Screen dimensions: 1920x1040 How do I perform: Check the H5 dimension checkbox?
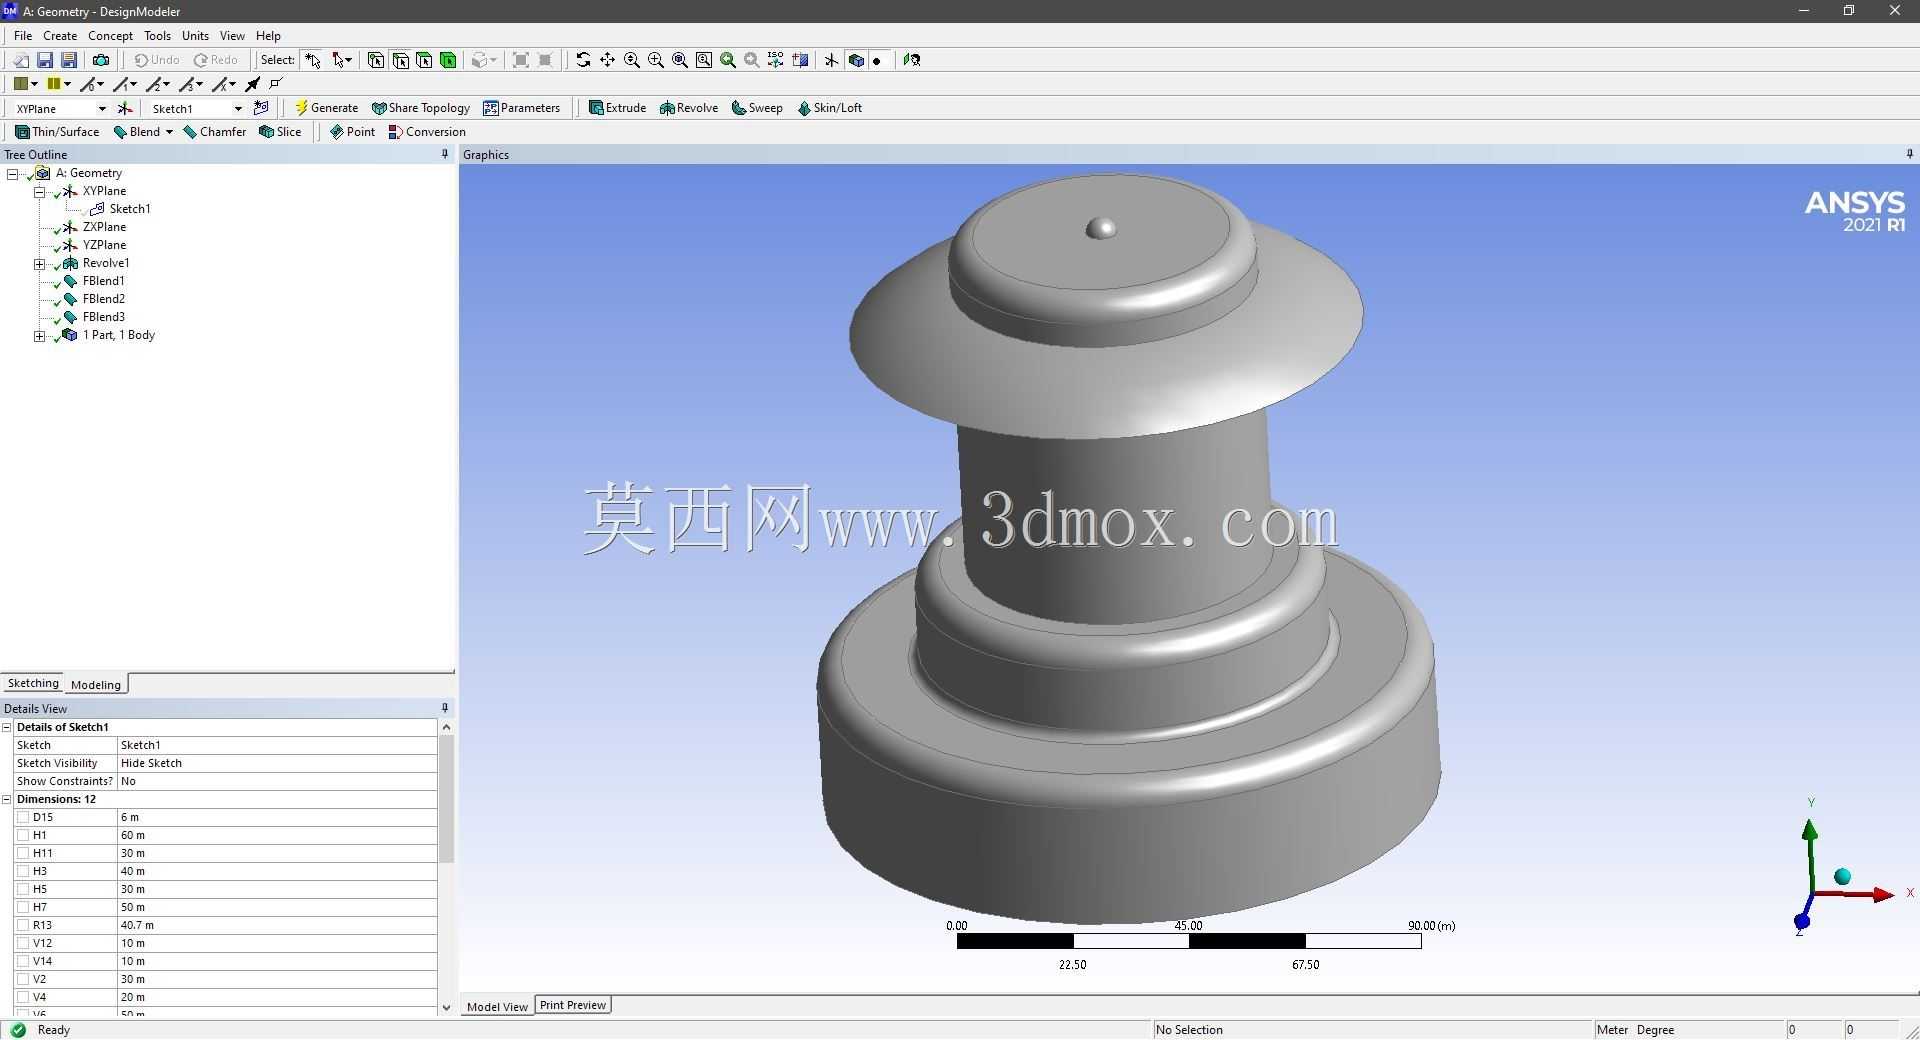click(23, 889)
